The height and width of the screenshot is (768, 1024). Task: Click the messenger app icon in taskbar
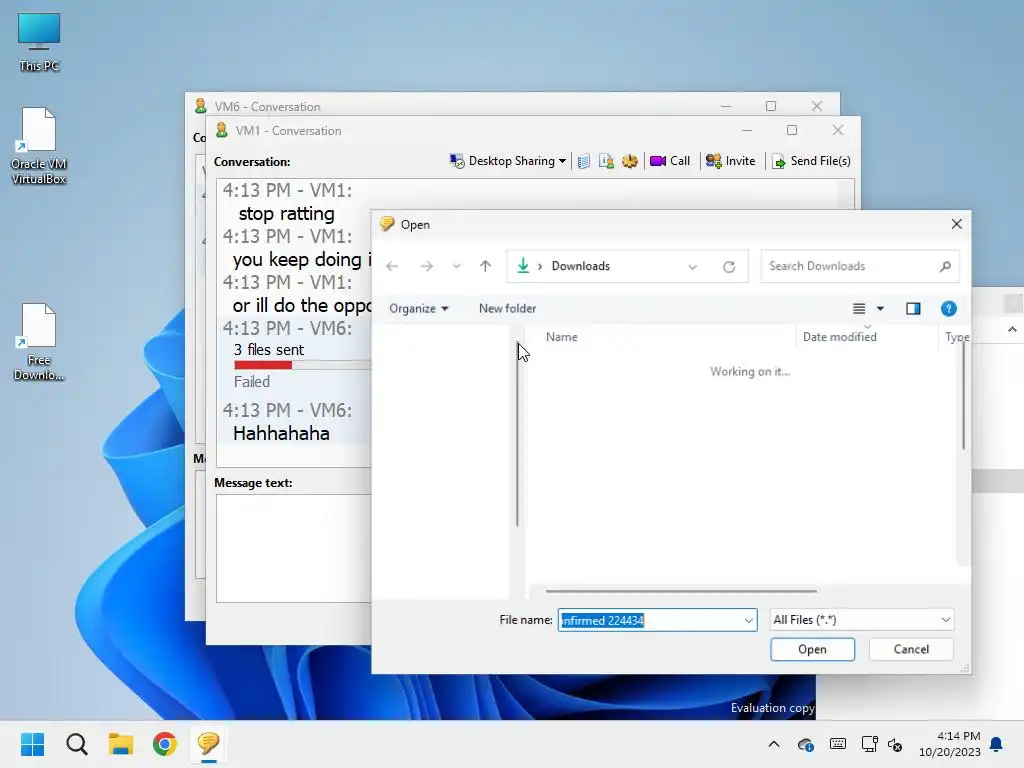tap(208, 744)
